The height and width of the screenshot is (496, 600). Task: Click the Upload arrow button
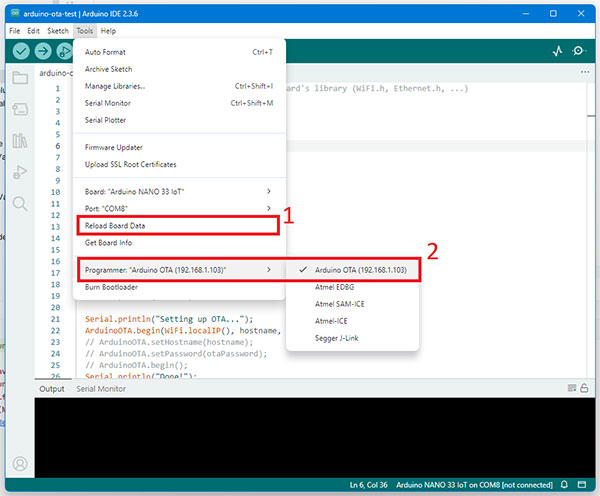click(x=43, y=51)
